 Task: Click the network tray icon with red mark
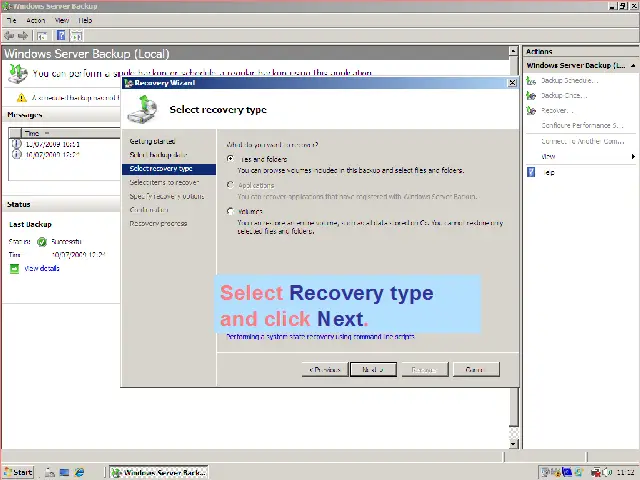(596, 472)
